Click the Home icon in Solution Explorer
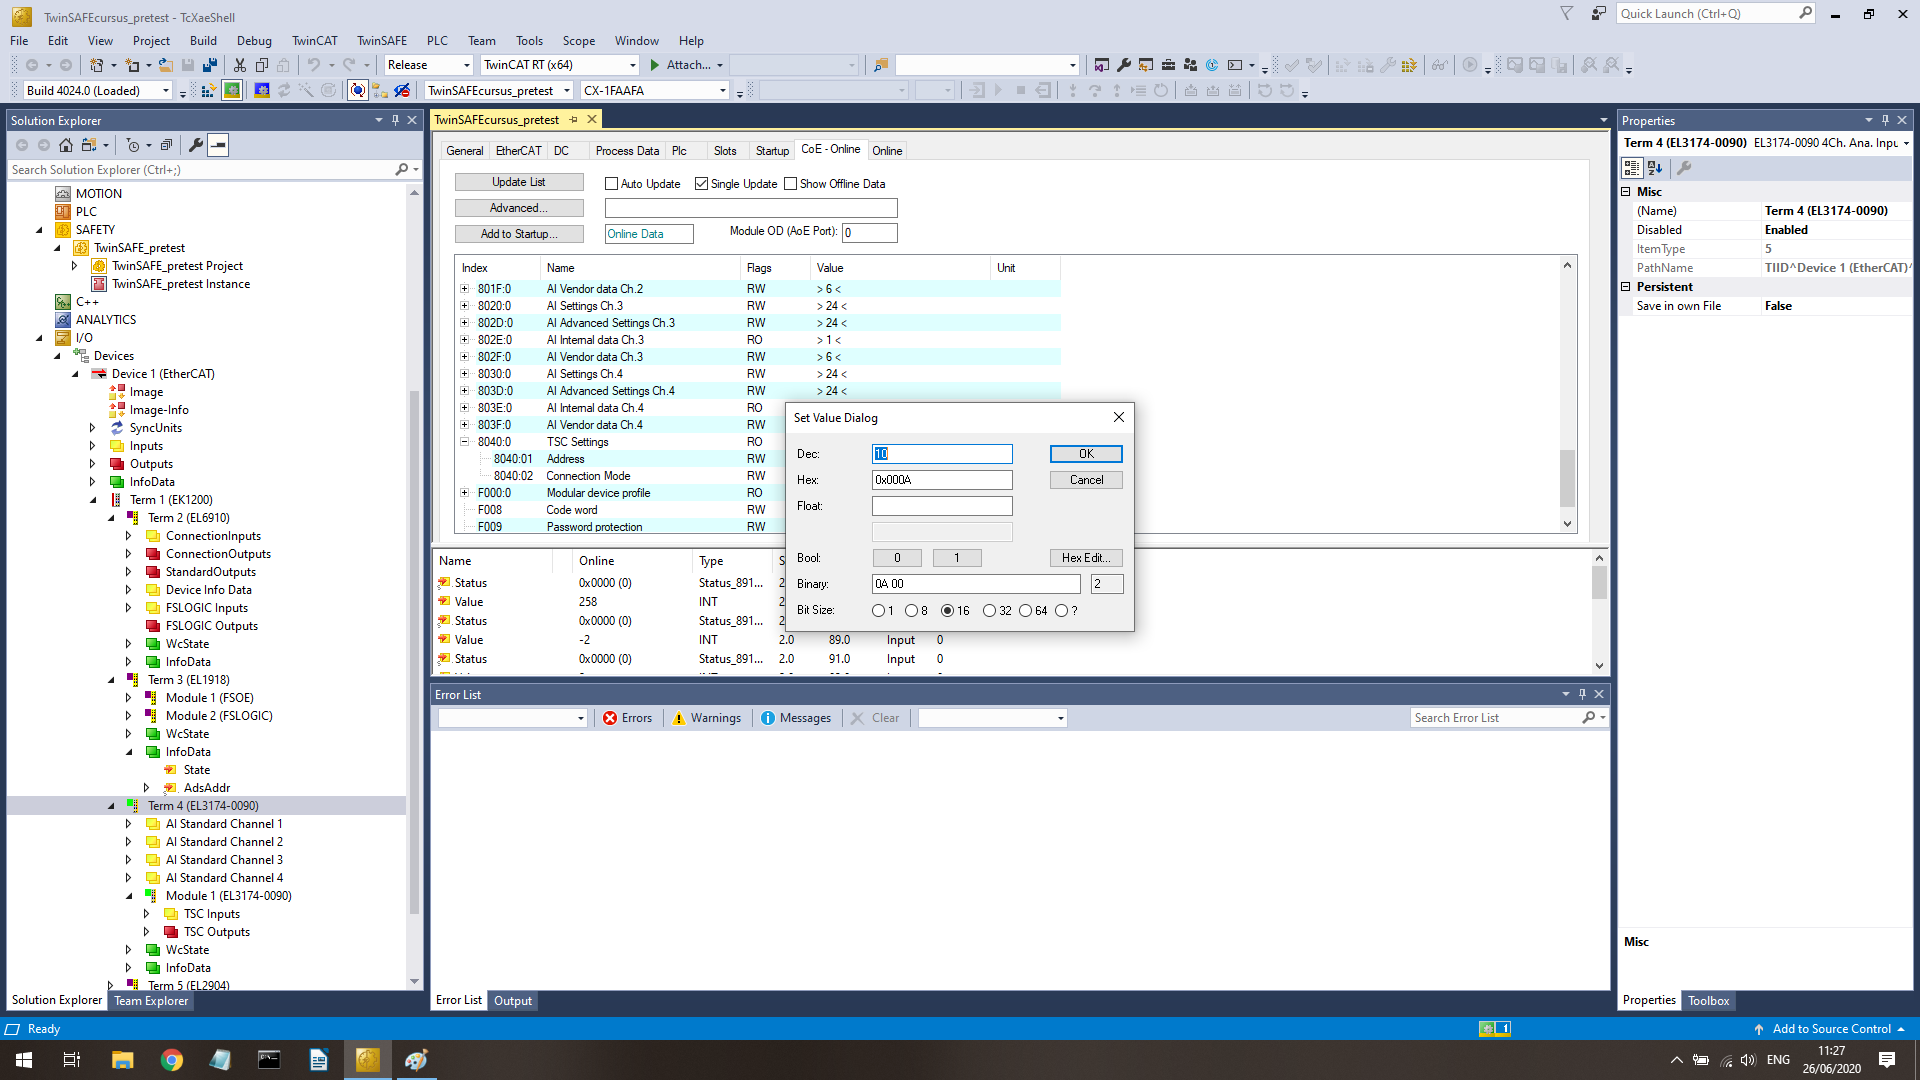 click(x=66, y=145)
